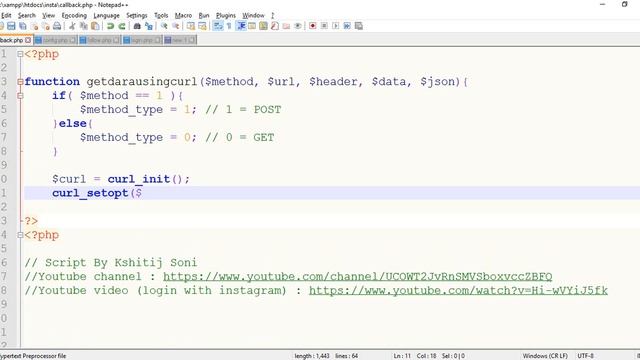Toggle file monitoring eye icon
The image size is (640, 360).
pyautogui.click(x=298, y=26)
